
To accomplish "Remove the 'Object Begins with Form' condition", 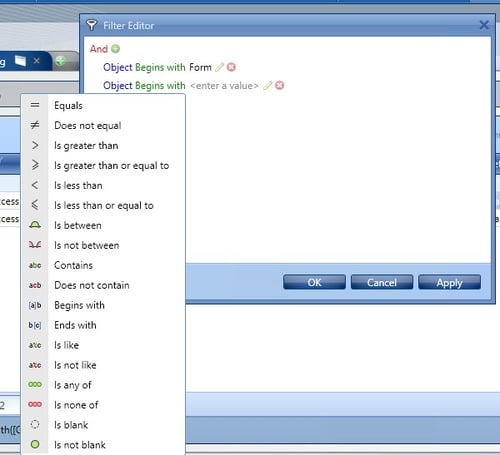I will pyautogui.click(x=231, y=67).
